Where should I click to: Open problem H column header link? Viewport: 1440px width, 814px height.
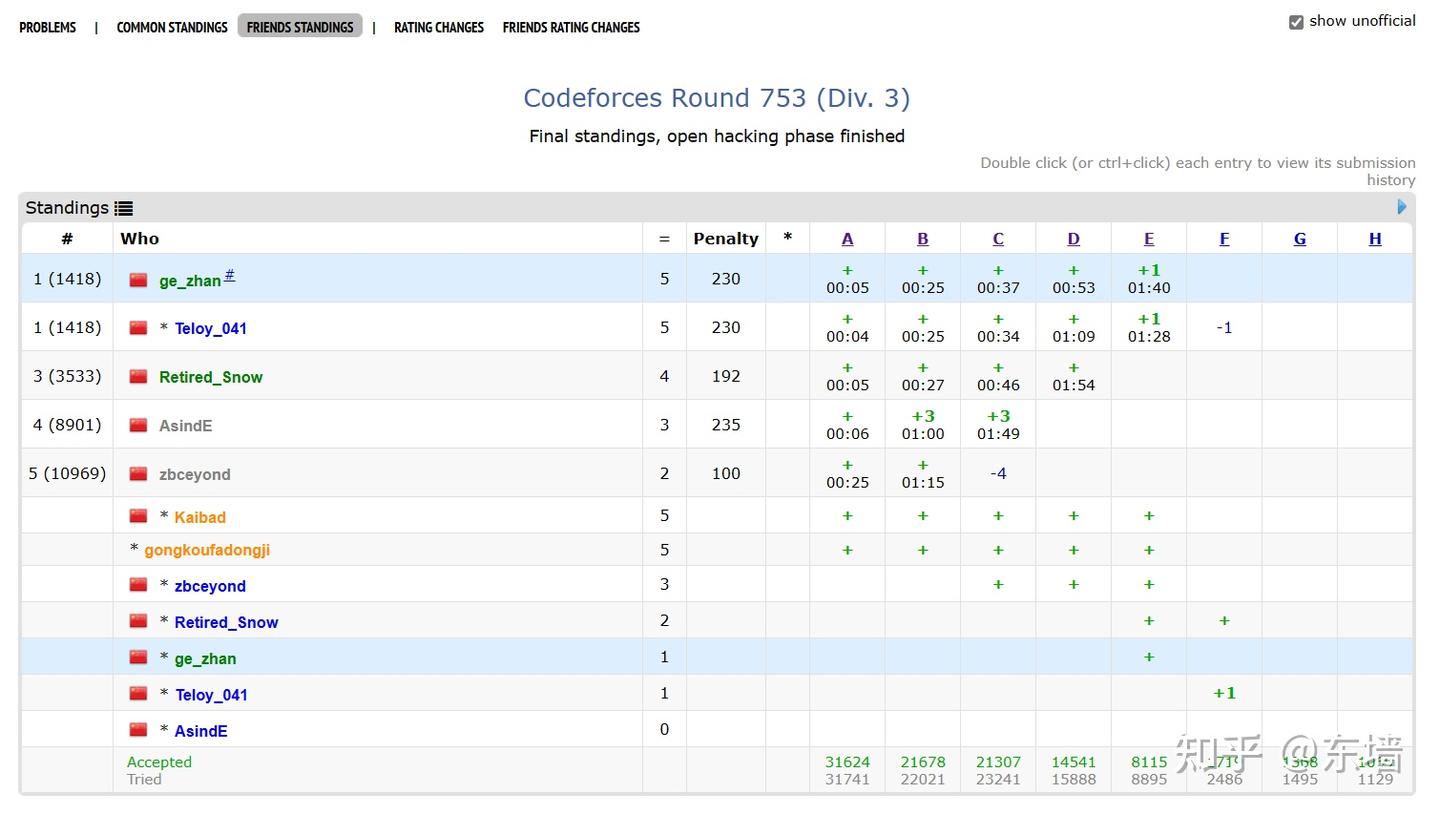click(1375, 239)
